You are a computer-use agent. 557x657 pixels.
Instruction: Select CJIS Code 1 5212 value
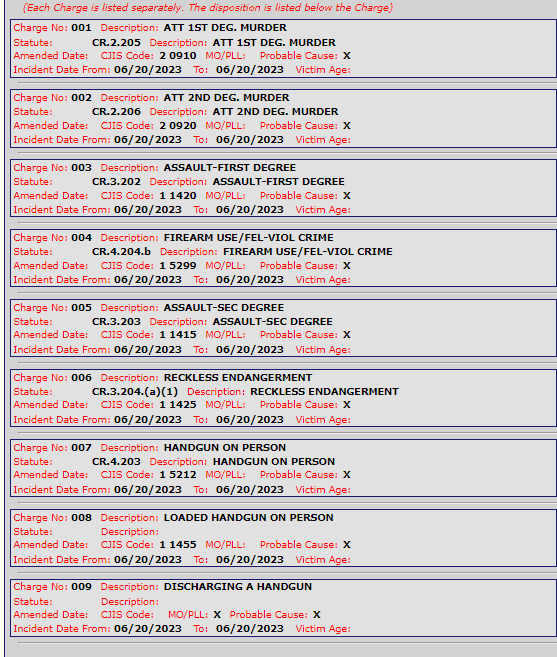pyautogui.click(x=178, y=475)
